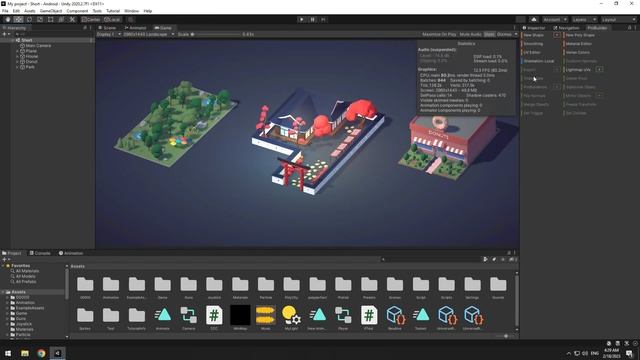Click the Windows Start button
The image size is (640, 360).
pos(8,353)
